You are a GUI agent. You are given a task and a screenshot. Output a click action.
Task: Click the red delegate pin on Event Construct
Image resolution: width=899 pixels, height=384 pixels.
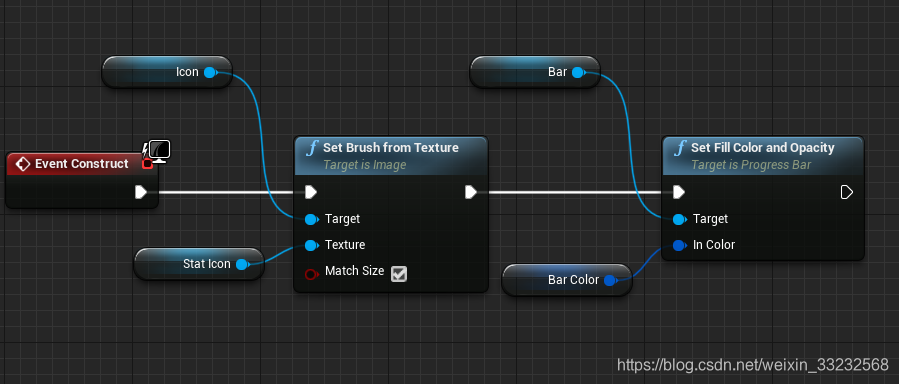pos(147,164)
